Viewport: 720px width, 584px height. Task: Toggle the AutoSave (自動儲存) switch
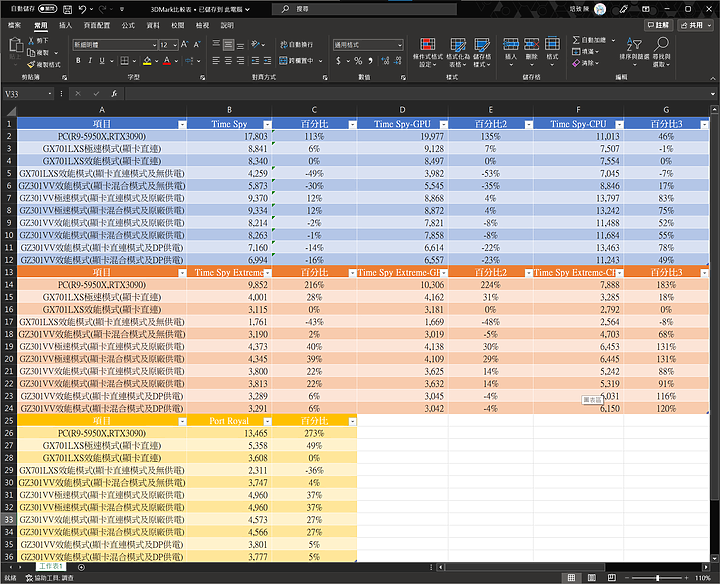(48, 9)
